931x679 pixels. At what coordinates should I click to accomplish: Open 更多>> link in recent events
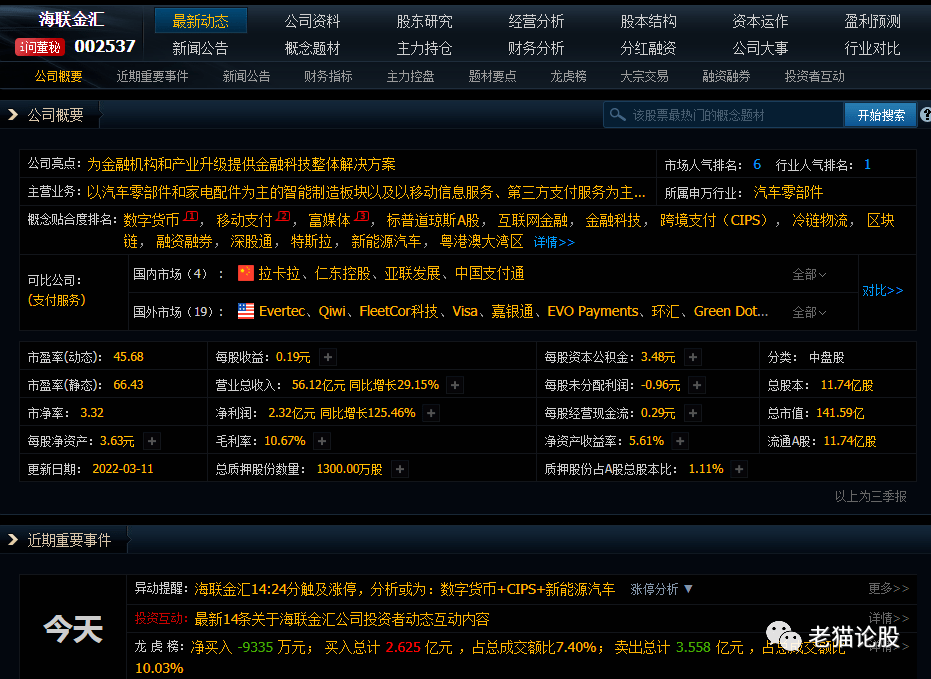888,588
